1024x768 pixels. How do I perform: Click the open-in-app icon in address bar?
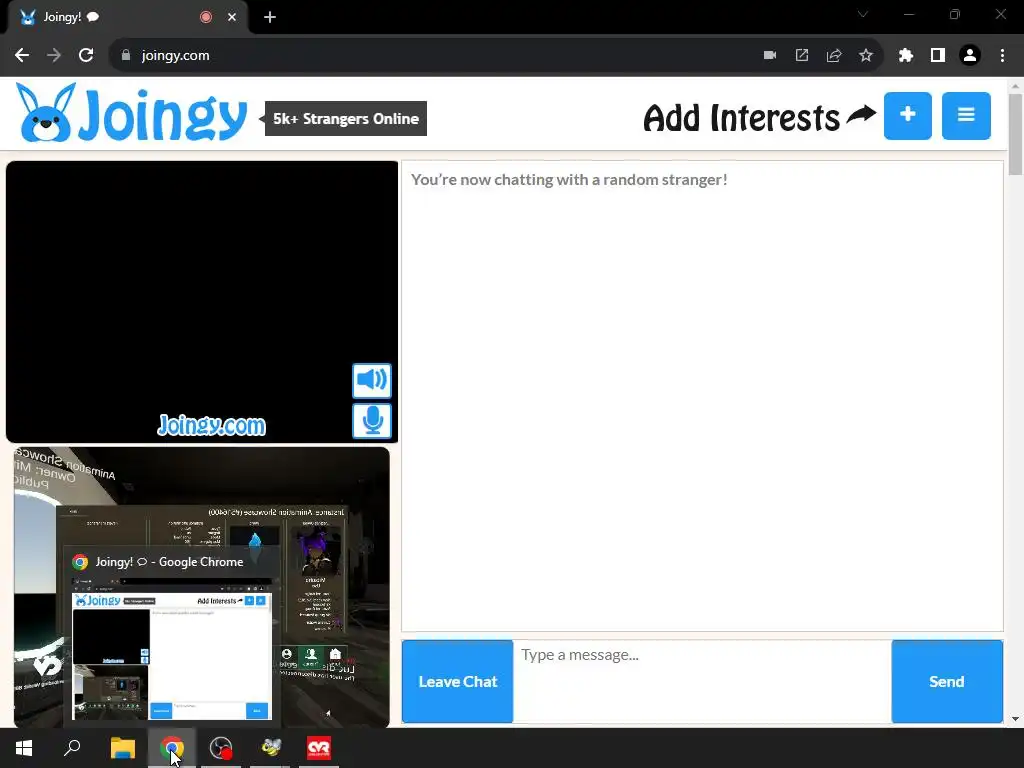[x=802, y=56]
